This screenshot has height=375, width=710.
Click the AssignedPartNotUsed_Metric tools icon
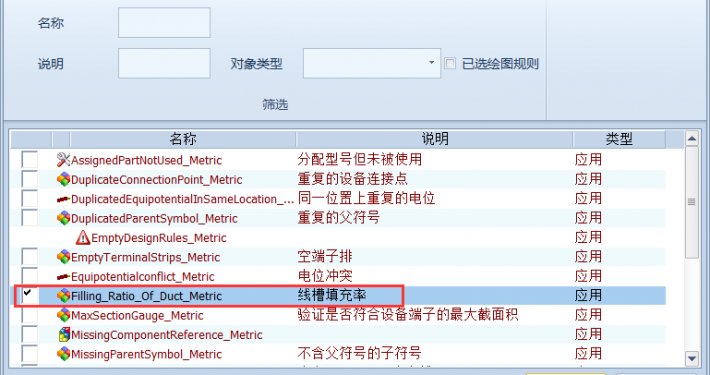point(63,160)
